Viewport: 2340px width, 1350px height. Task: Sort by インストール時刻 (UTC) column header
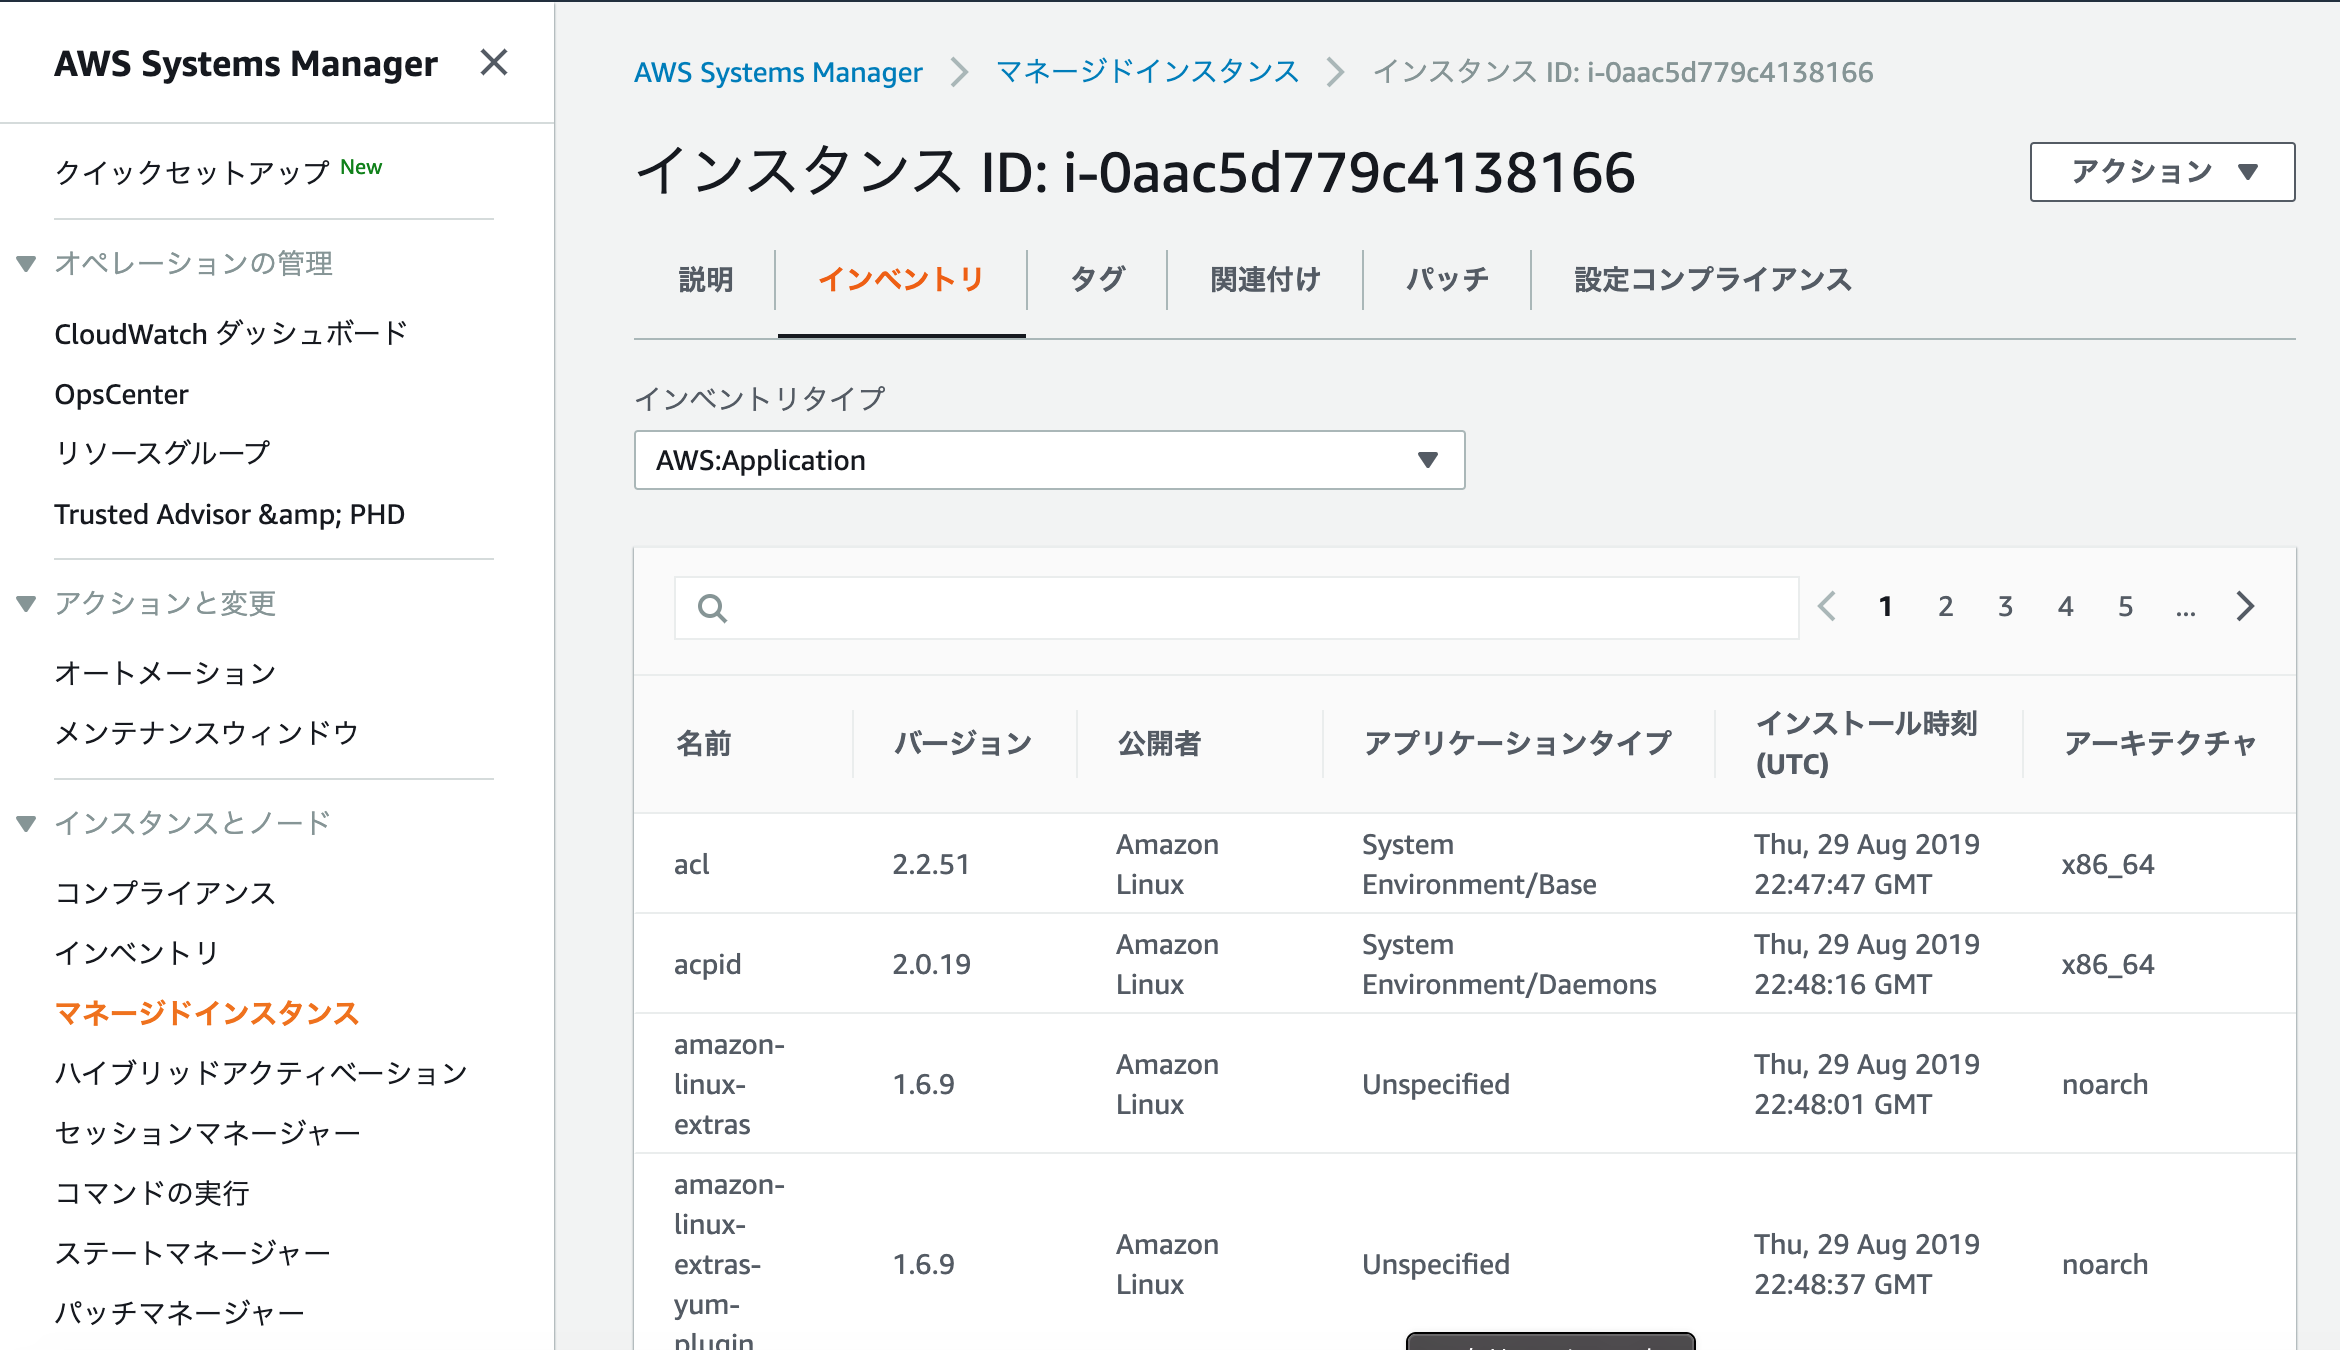point(1867,744)
